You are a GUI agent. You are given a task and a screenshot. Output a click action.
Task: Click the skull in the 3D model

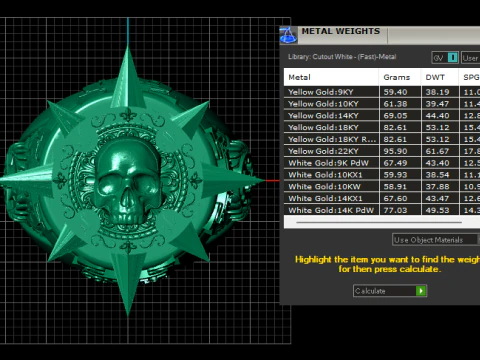[x=128, y=182]
